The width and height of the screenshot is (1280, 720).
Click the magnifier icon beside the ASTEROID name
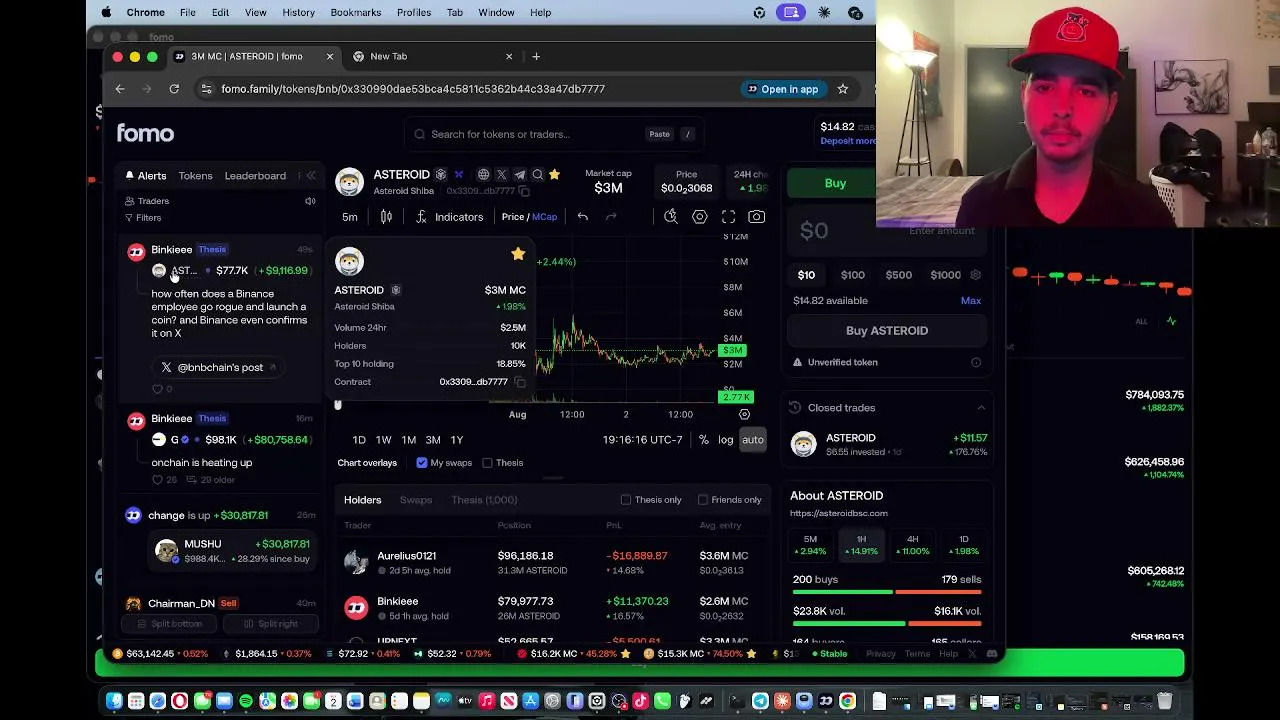537,175
